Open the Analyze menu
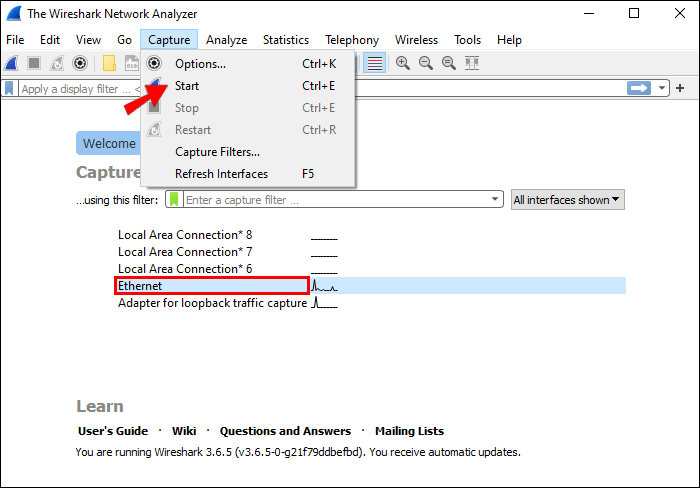 pos(226,40)
